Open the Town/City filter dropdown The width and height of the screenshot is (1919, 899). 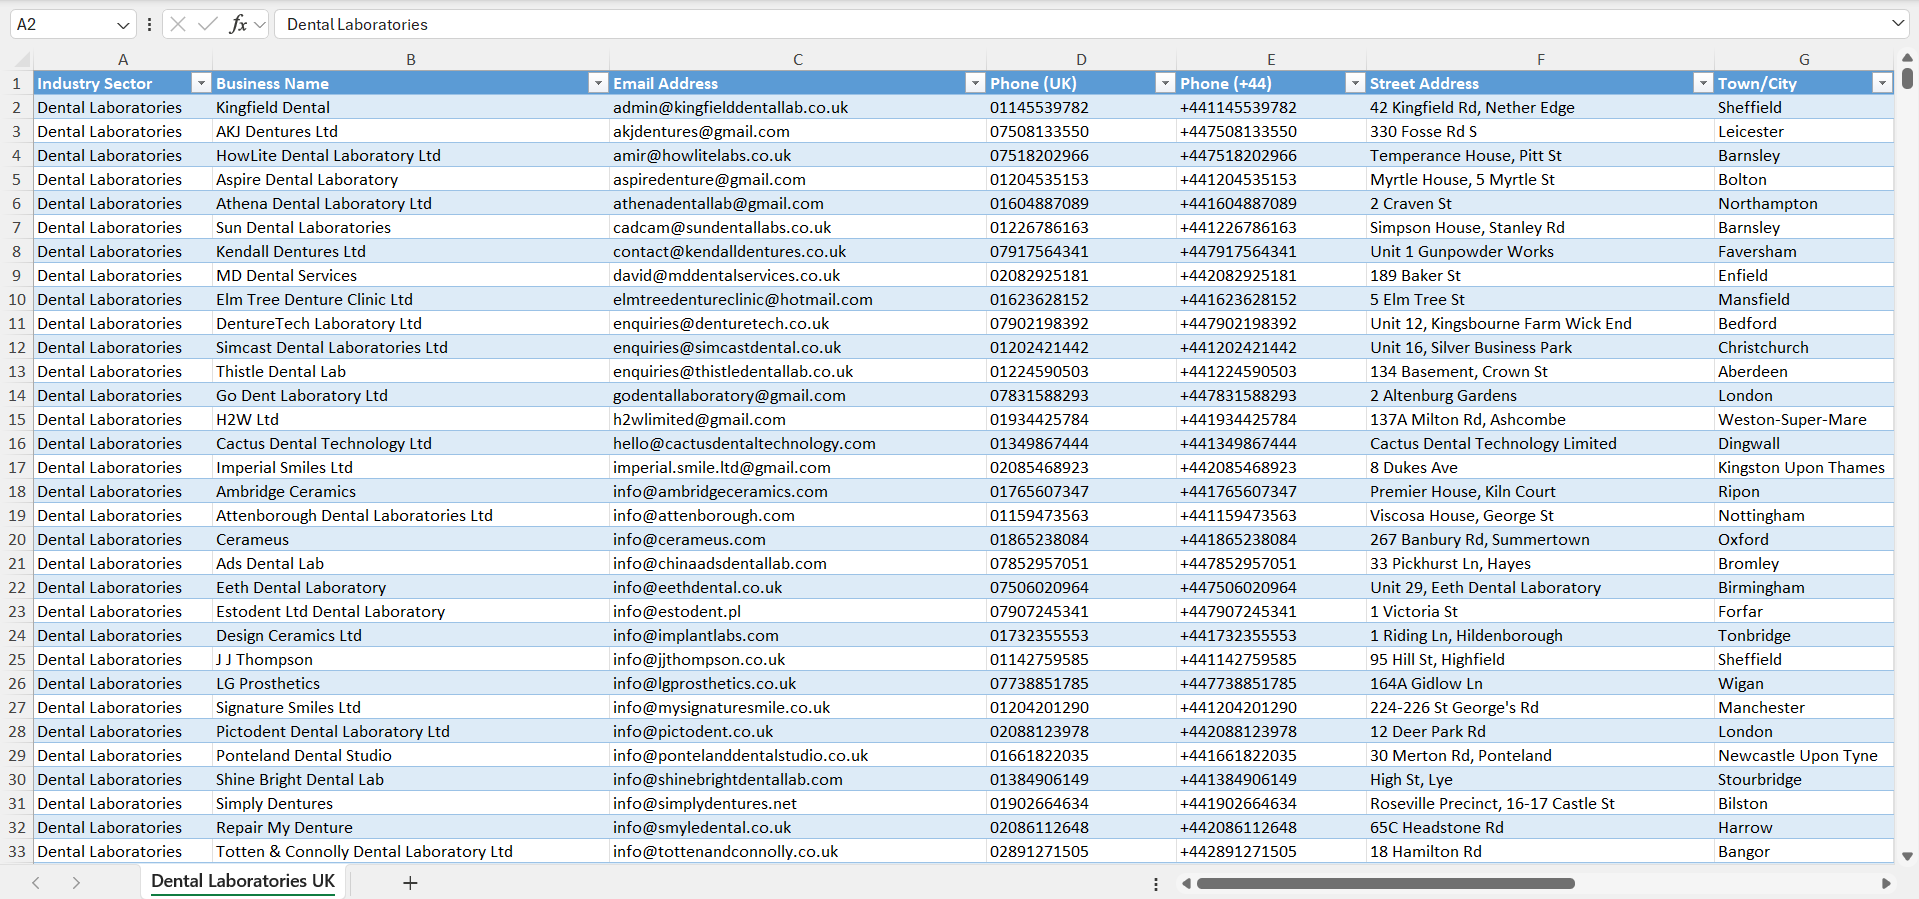point(1882,83)
